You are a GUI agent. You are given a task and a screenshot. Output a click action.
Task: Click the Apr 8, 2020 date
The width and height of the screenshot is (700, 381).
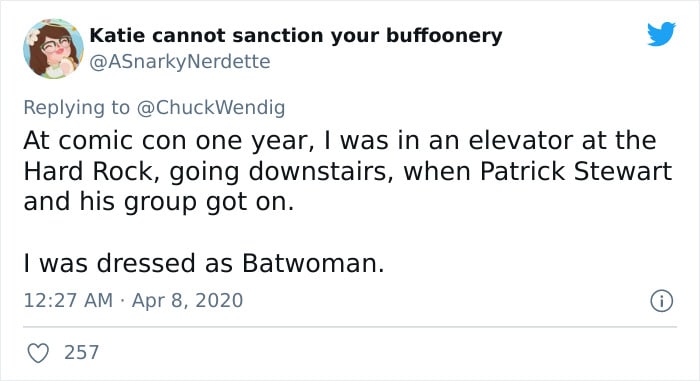[x=188, y=300]
